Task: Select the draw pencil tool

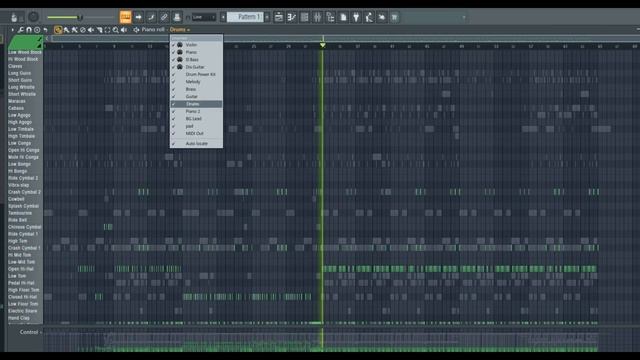Action: [x=58, y=30]
